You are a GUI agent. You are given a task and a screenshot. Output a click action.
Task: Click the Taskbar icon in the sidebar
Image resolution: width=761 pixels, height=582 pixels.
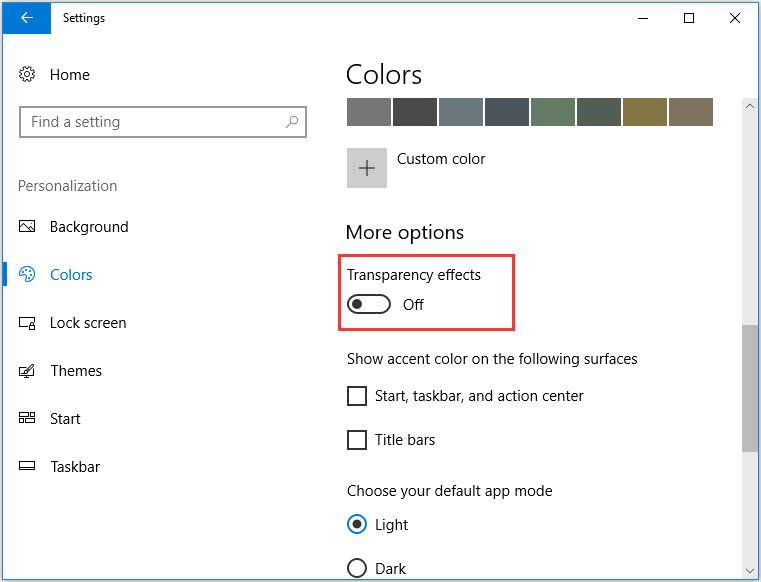tap(27, 466)
